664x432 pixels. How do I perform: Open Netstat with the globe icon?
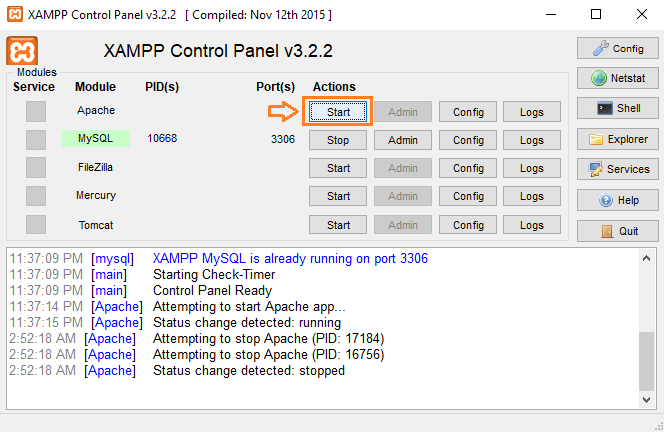coord(618,78)
